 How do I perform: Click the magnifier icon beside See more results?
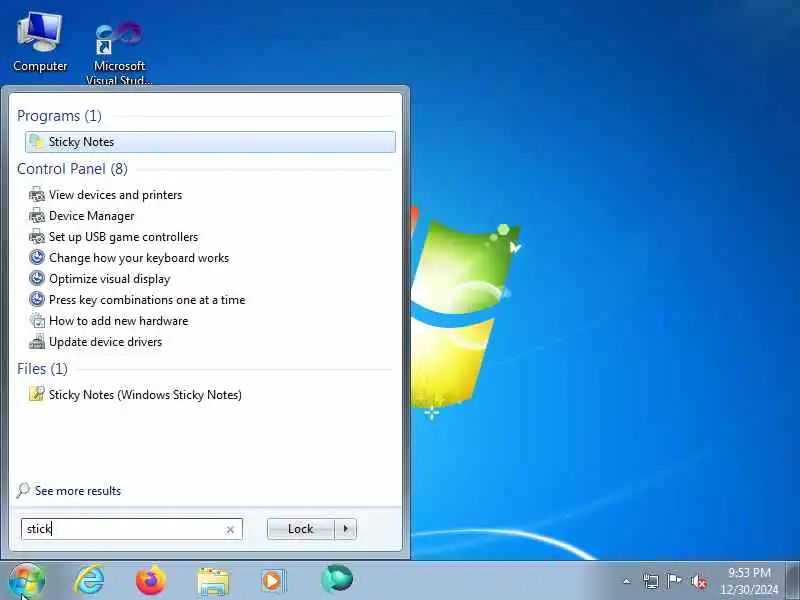tap(23, 490)
